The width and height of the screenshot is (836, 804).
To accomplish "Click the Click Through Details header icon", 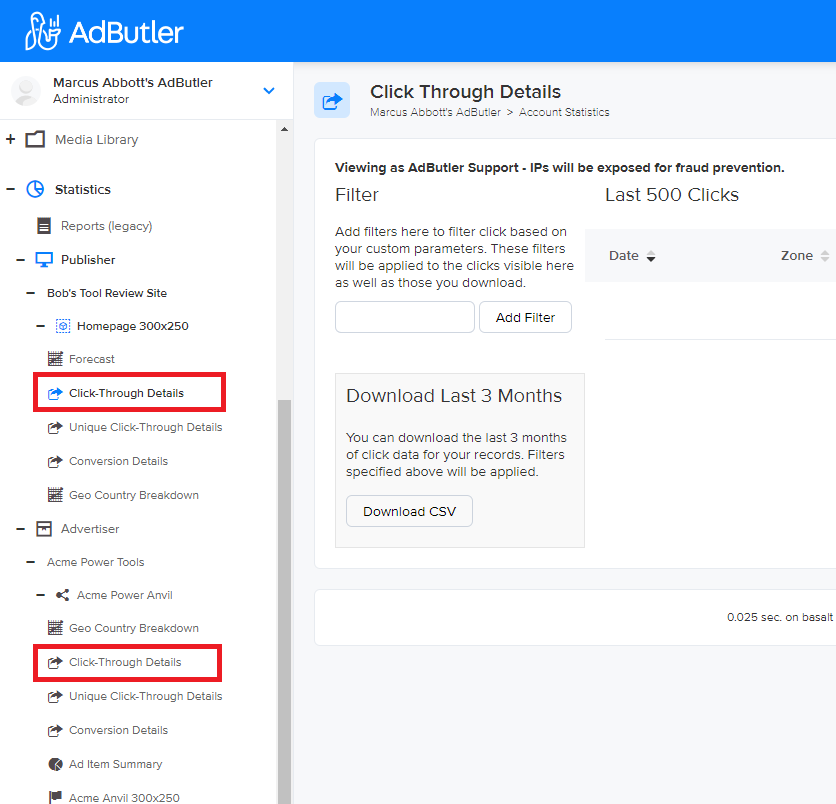I will point(332,100).
